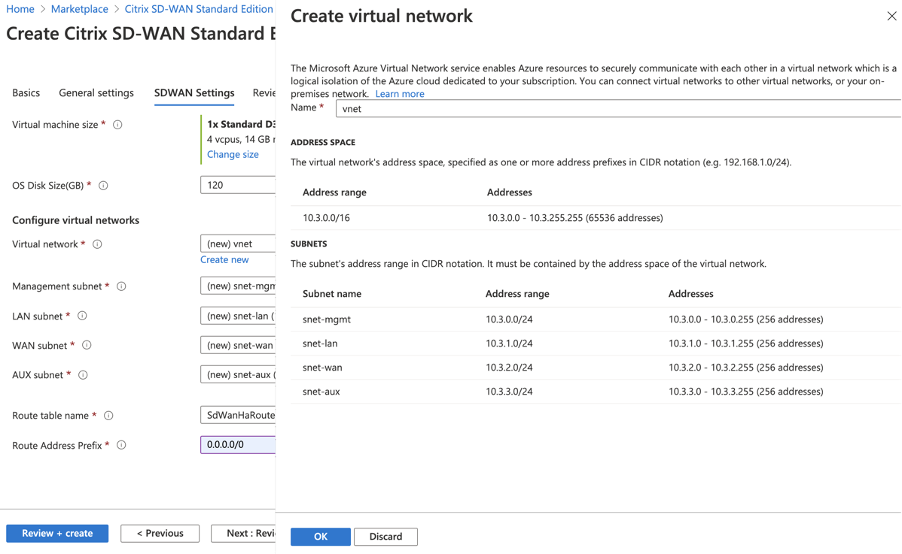Click the Review + create button
The image size is (902, 554).
point(57,533)
